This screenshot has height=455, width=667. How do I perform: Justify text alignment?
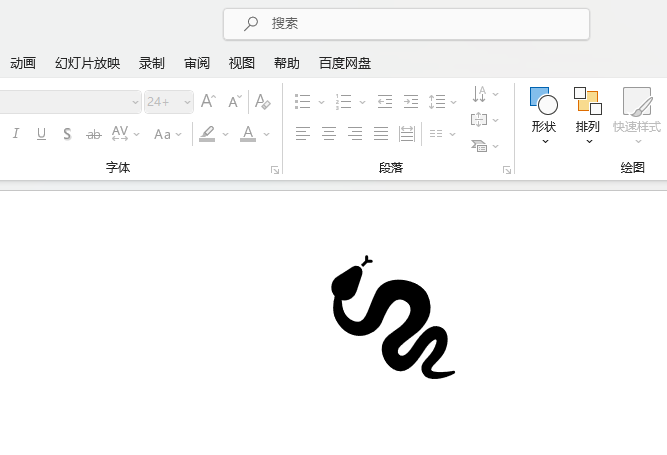click(x=381, y=134)
